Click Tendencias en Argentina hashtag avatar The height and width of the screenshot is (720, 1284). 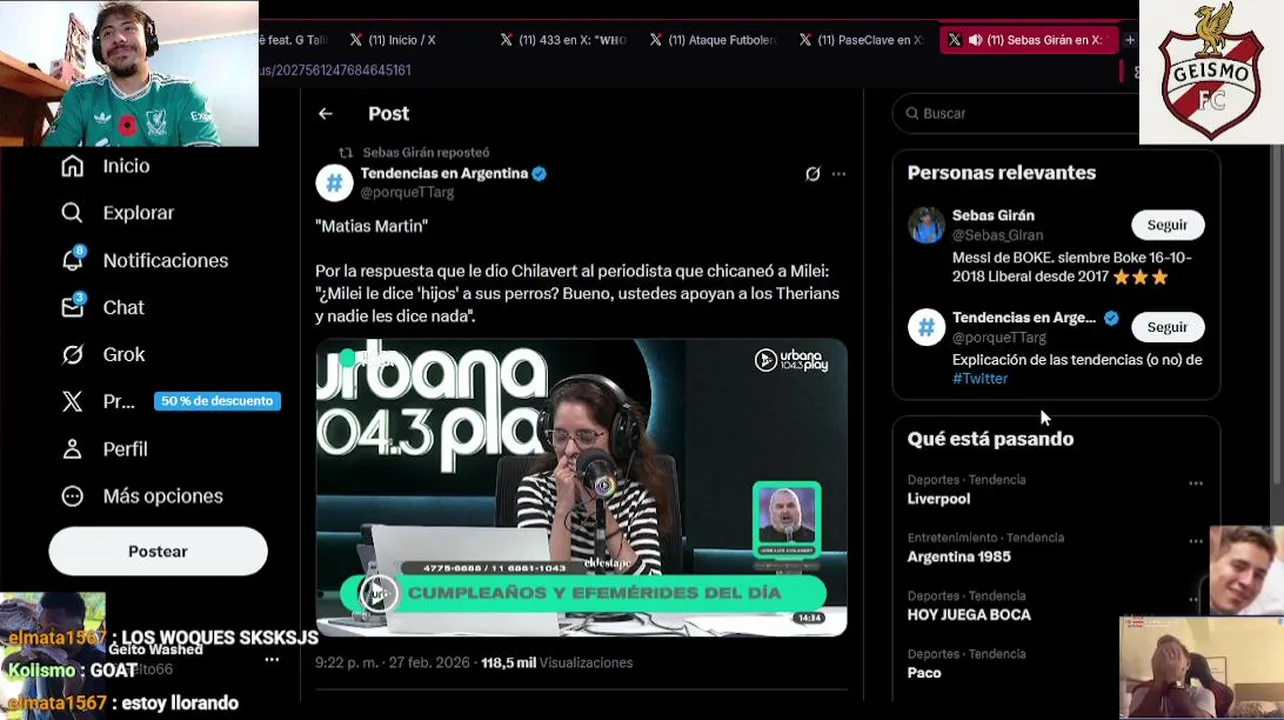pyautogui.click(x=334, y=183)
